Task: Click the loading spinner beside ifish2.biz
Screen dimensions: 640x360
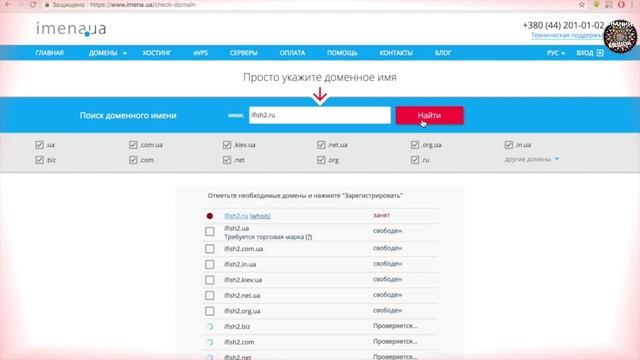Action: click(x=210, y=327)
